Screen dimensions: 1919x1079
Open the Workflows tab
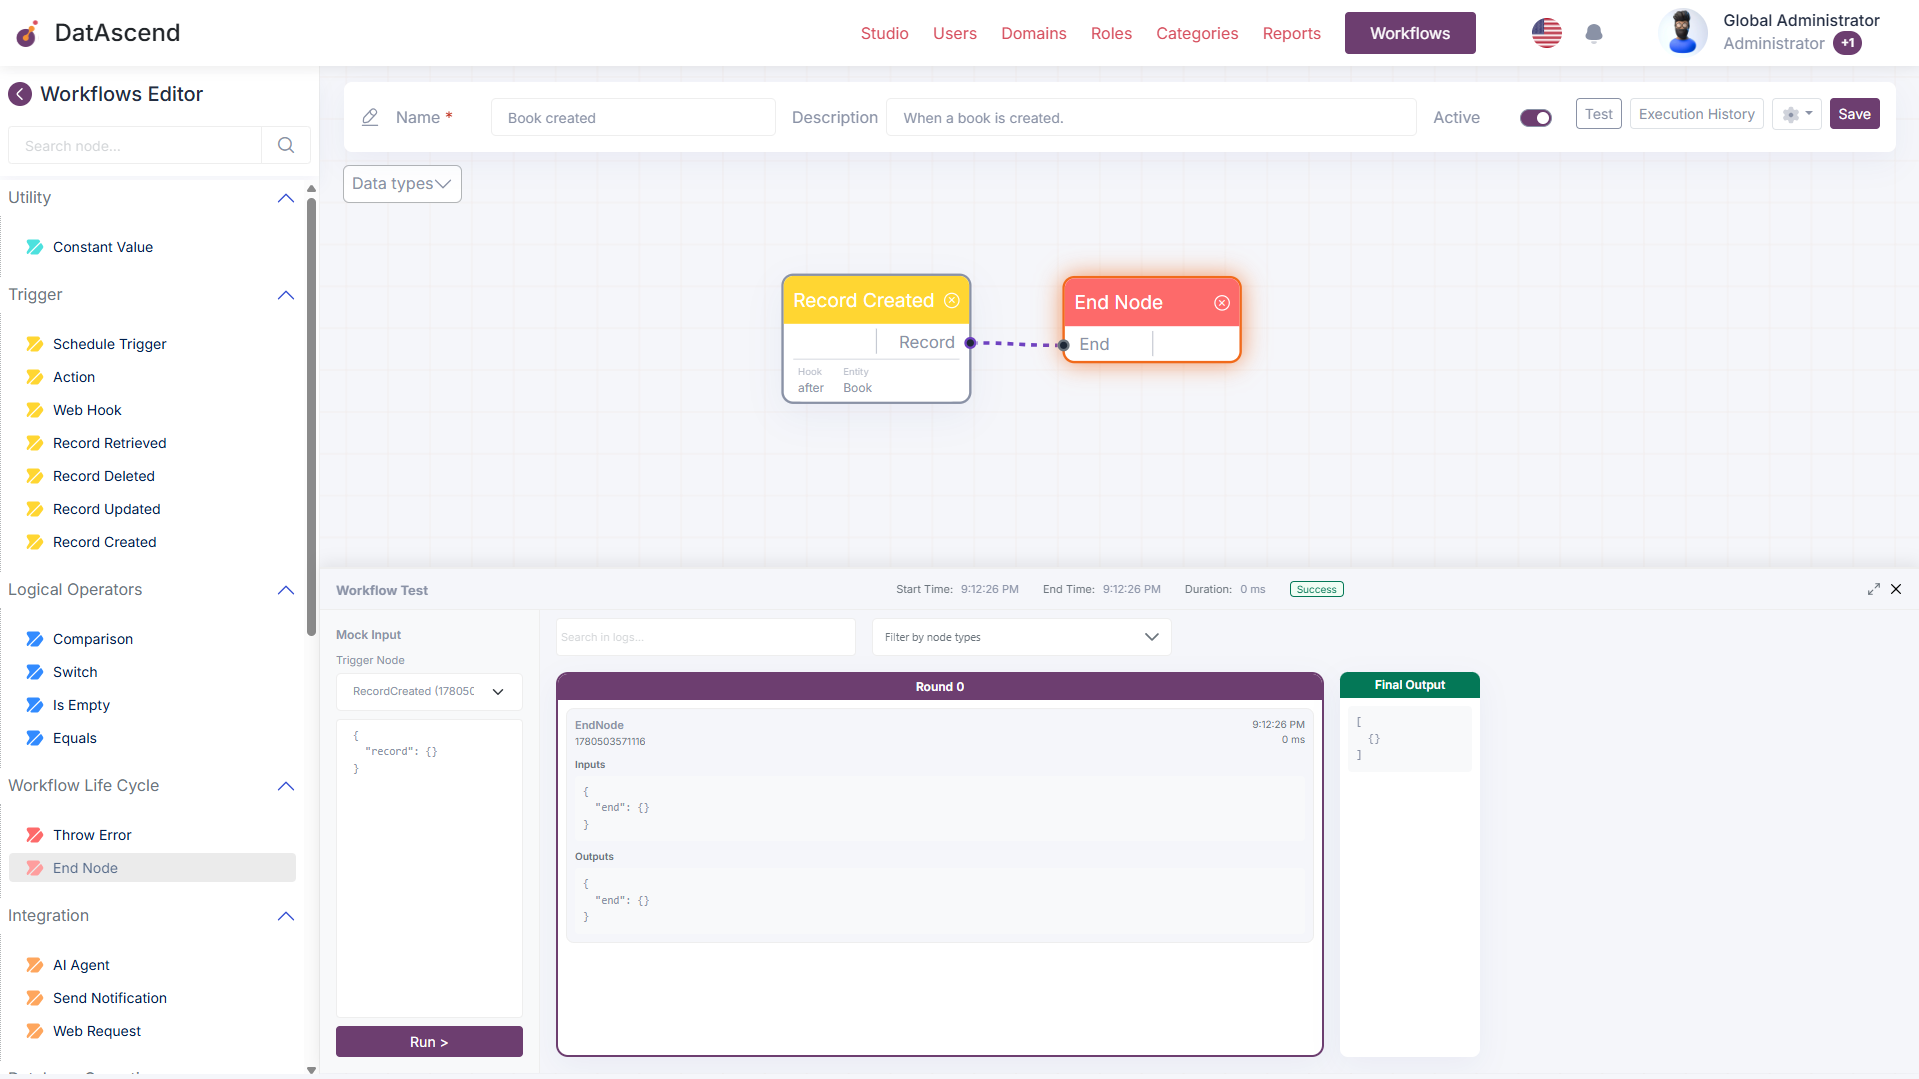click(1410, 33)
